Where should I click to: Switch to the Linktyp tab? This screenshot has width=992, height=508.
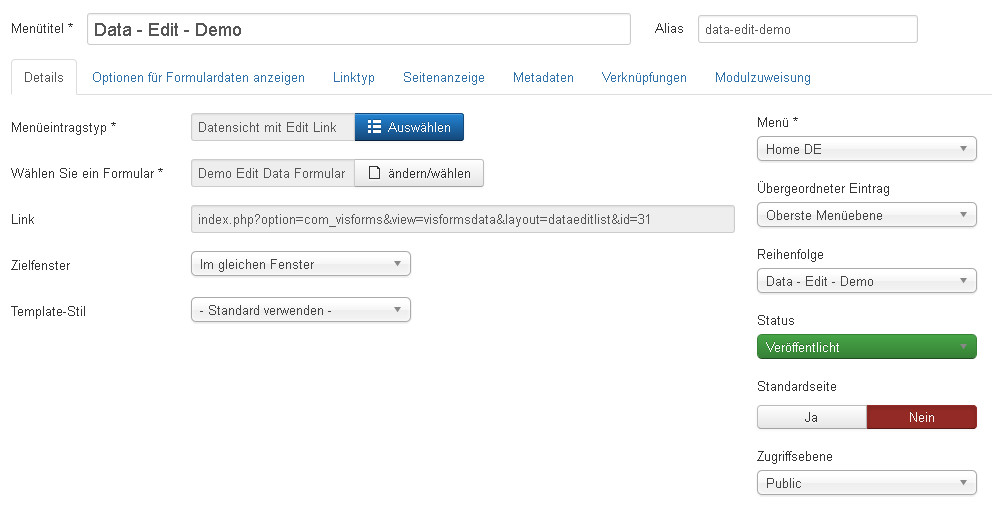tap(354, 77)
